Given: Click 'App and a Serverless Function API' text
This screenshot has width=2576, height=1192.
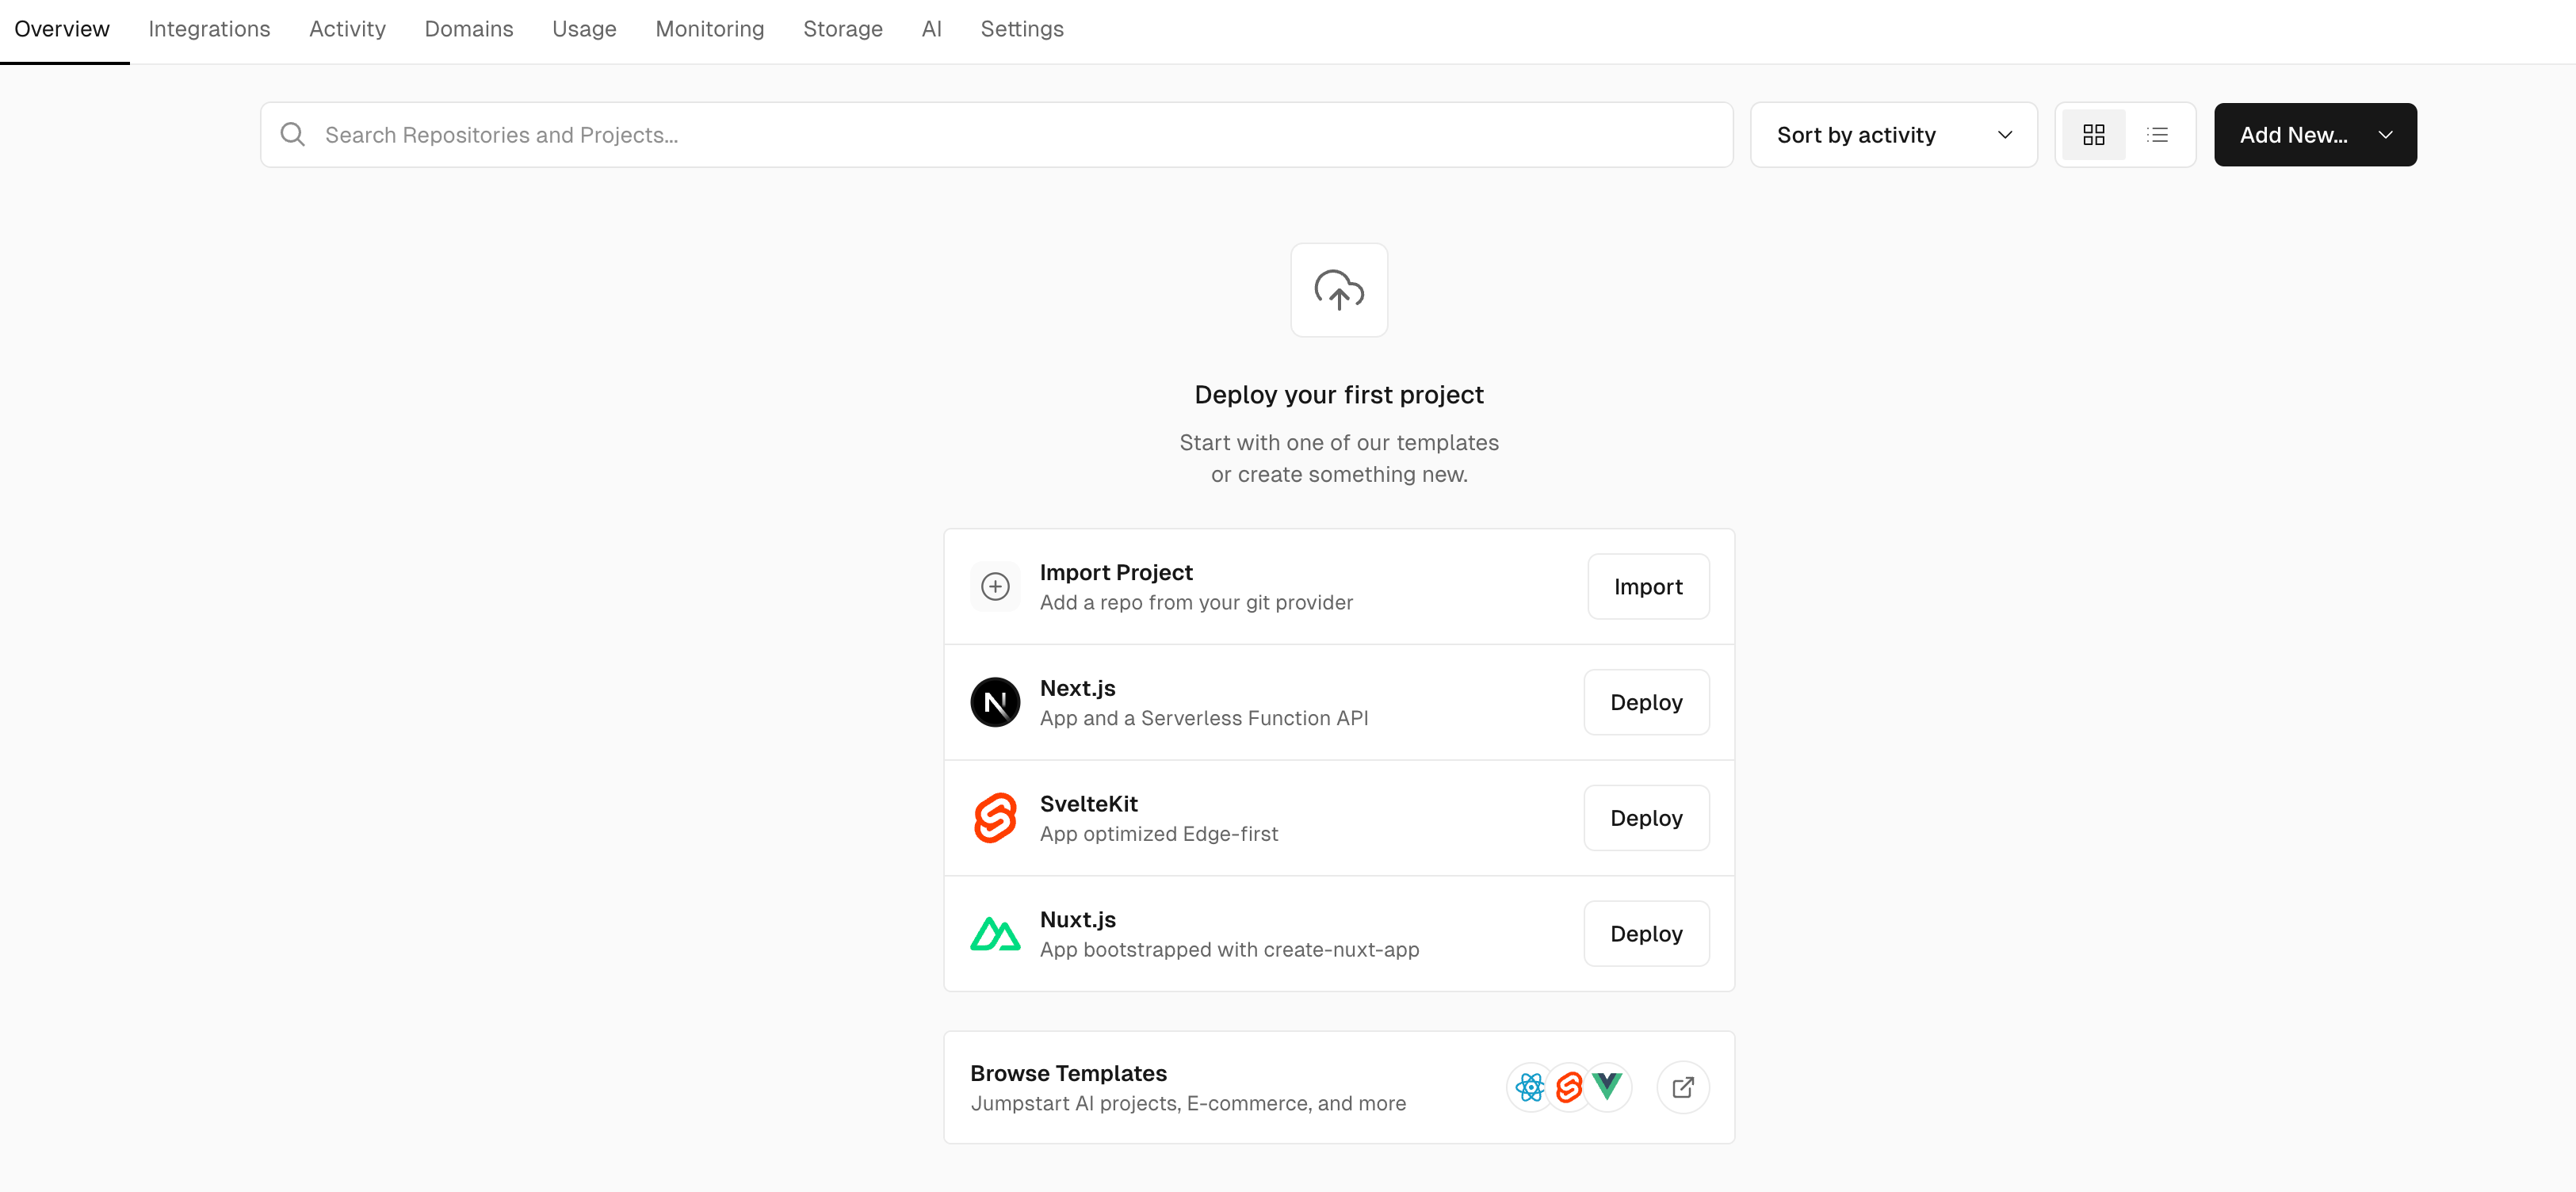Looking at the screenshot, I should click(x=1204, y=718).
